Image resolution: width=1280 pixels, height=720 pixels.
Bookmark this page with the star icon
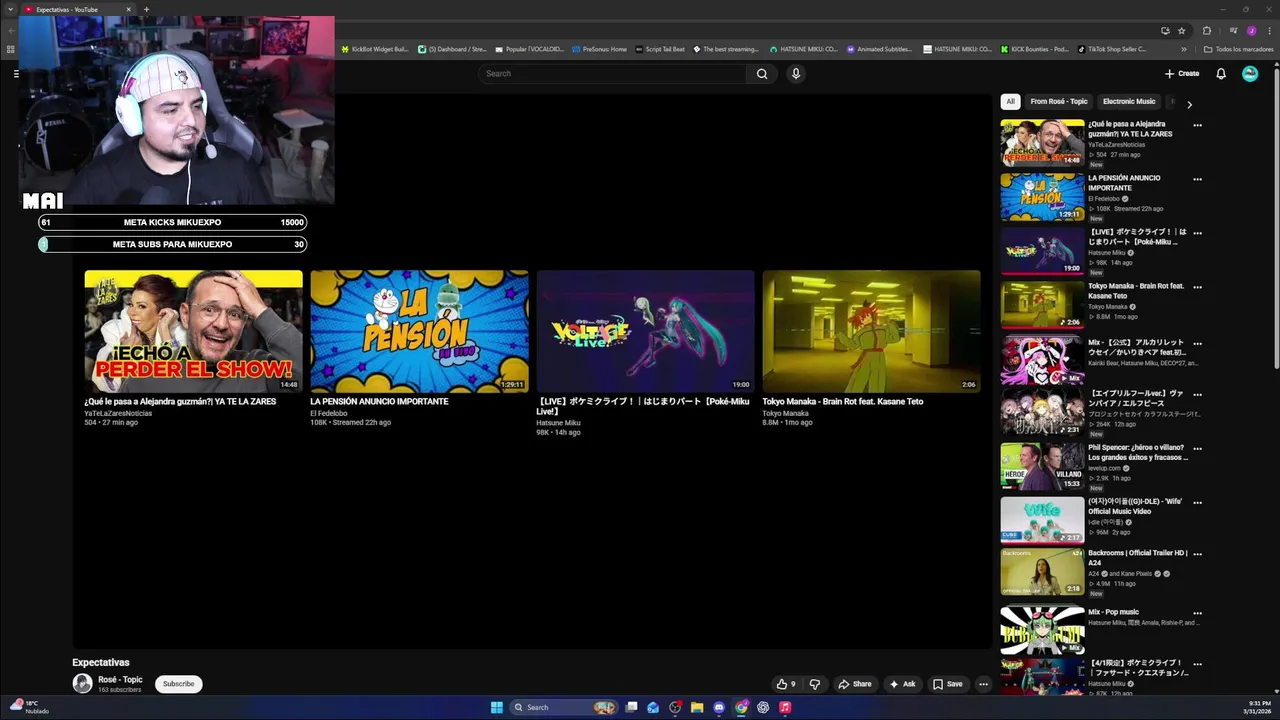(1181, 30)
